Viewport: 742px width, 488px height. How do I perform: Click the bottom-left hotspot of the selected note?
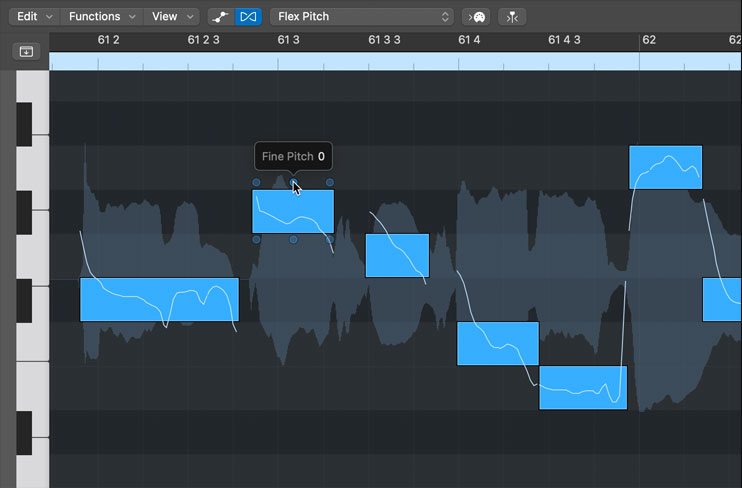coord(257,240)
